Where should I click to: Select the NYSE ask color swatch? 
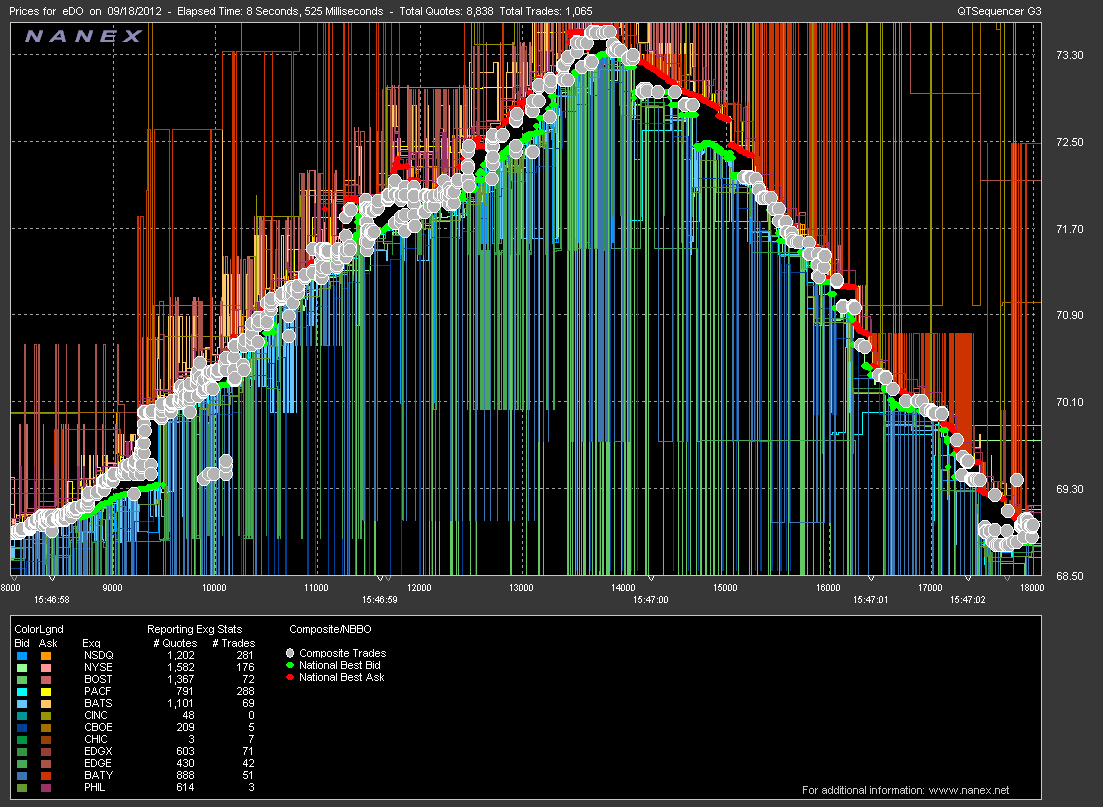tap(46, 668)
